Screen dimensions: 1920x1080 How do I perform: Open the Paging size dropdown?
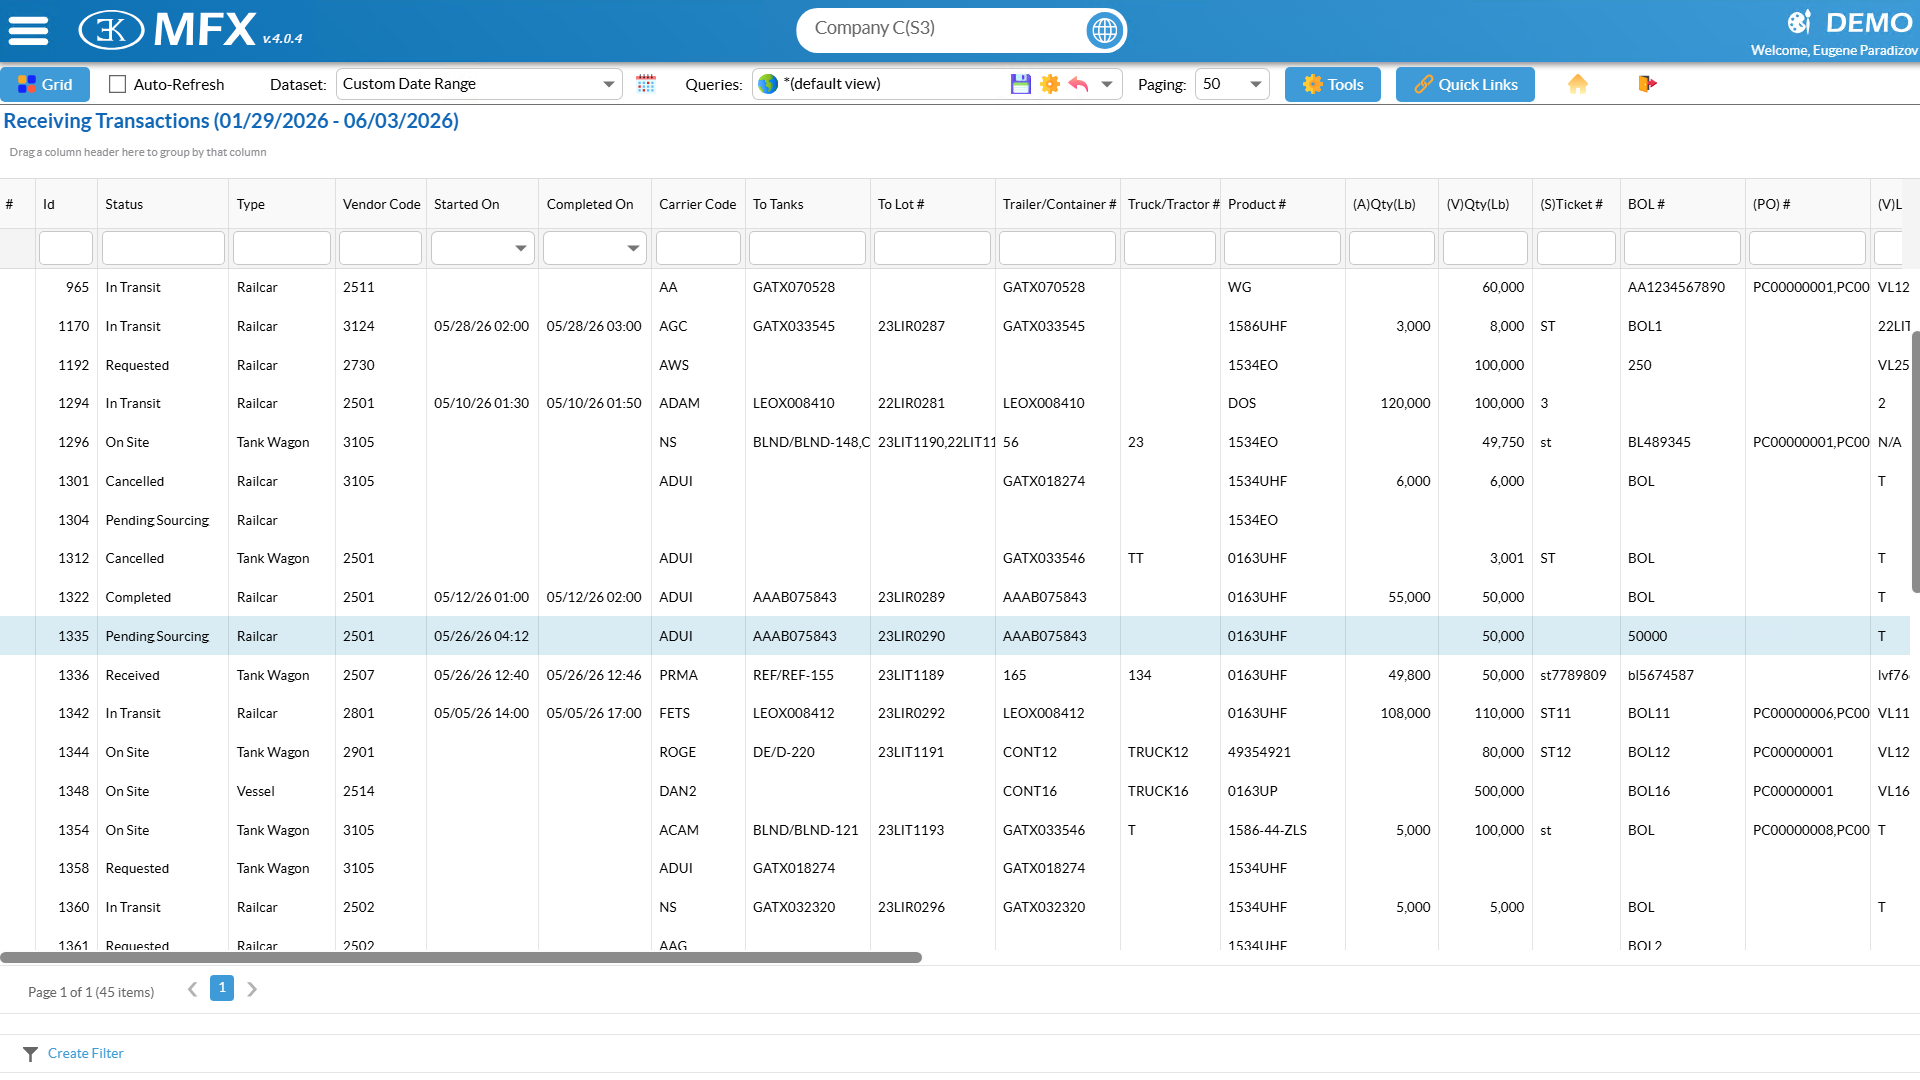pos(1232,84)
